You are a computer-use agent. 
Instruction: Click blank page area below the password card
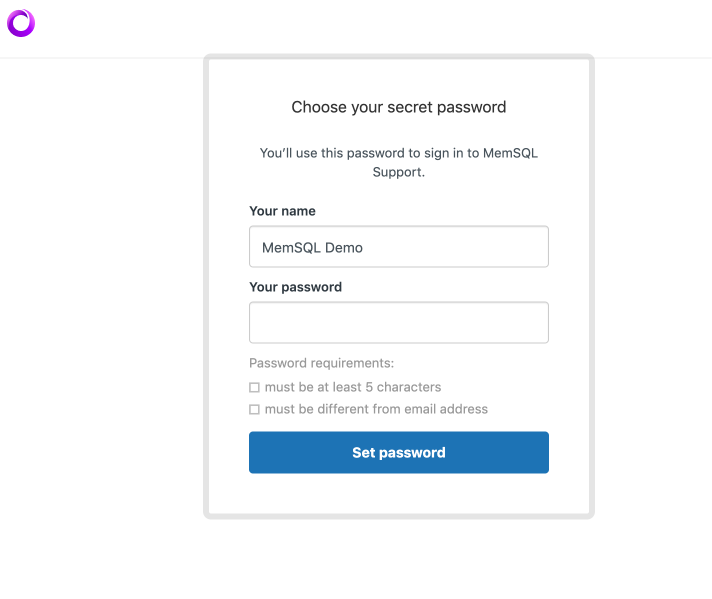[398, 560]
